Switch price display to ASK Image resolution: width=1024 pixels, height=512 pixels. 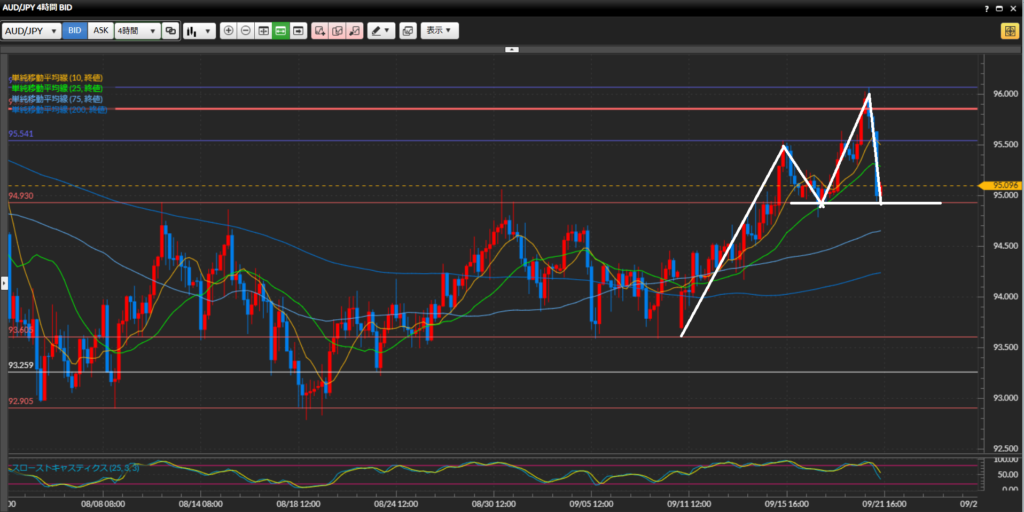click(x=101, y=31)
